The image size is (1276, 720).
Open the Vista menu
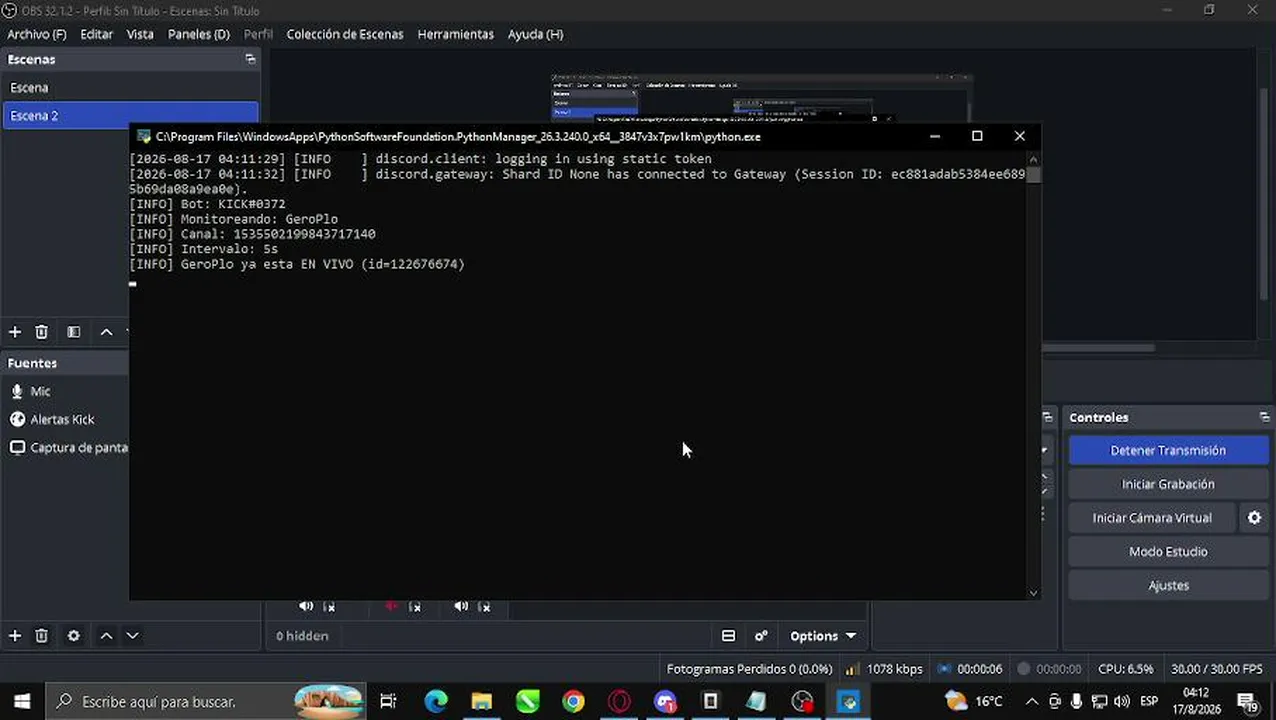tap(140, 34)
